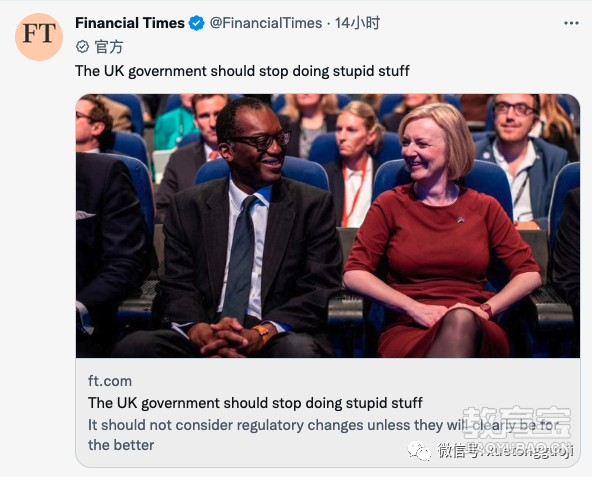Screen dimensions: 592x477
Task: Click the 官方 official label
Action: (x=109, y=47)
